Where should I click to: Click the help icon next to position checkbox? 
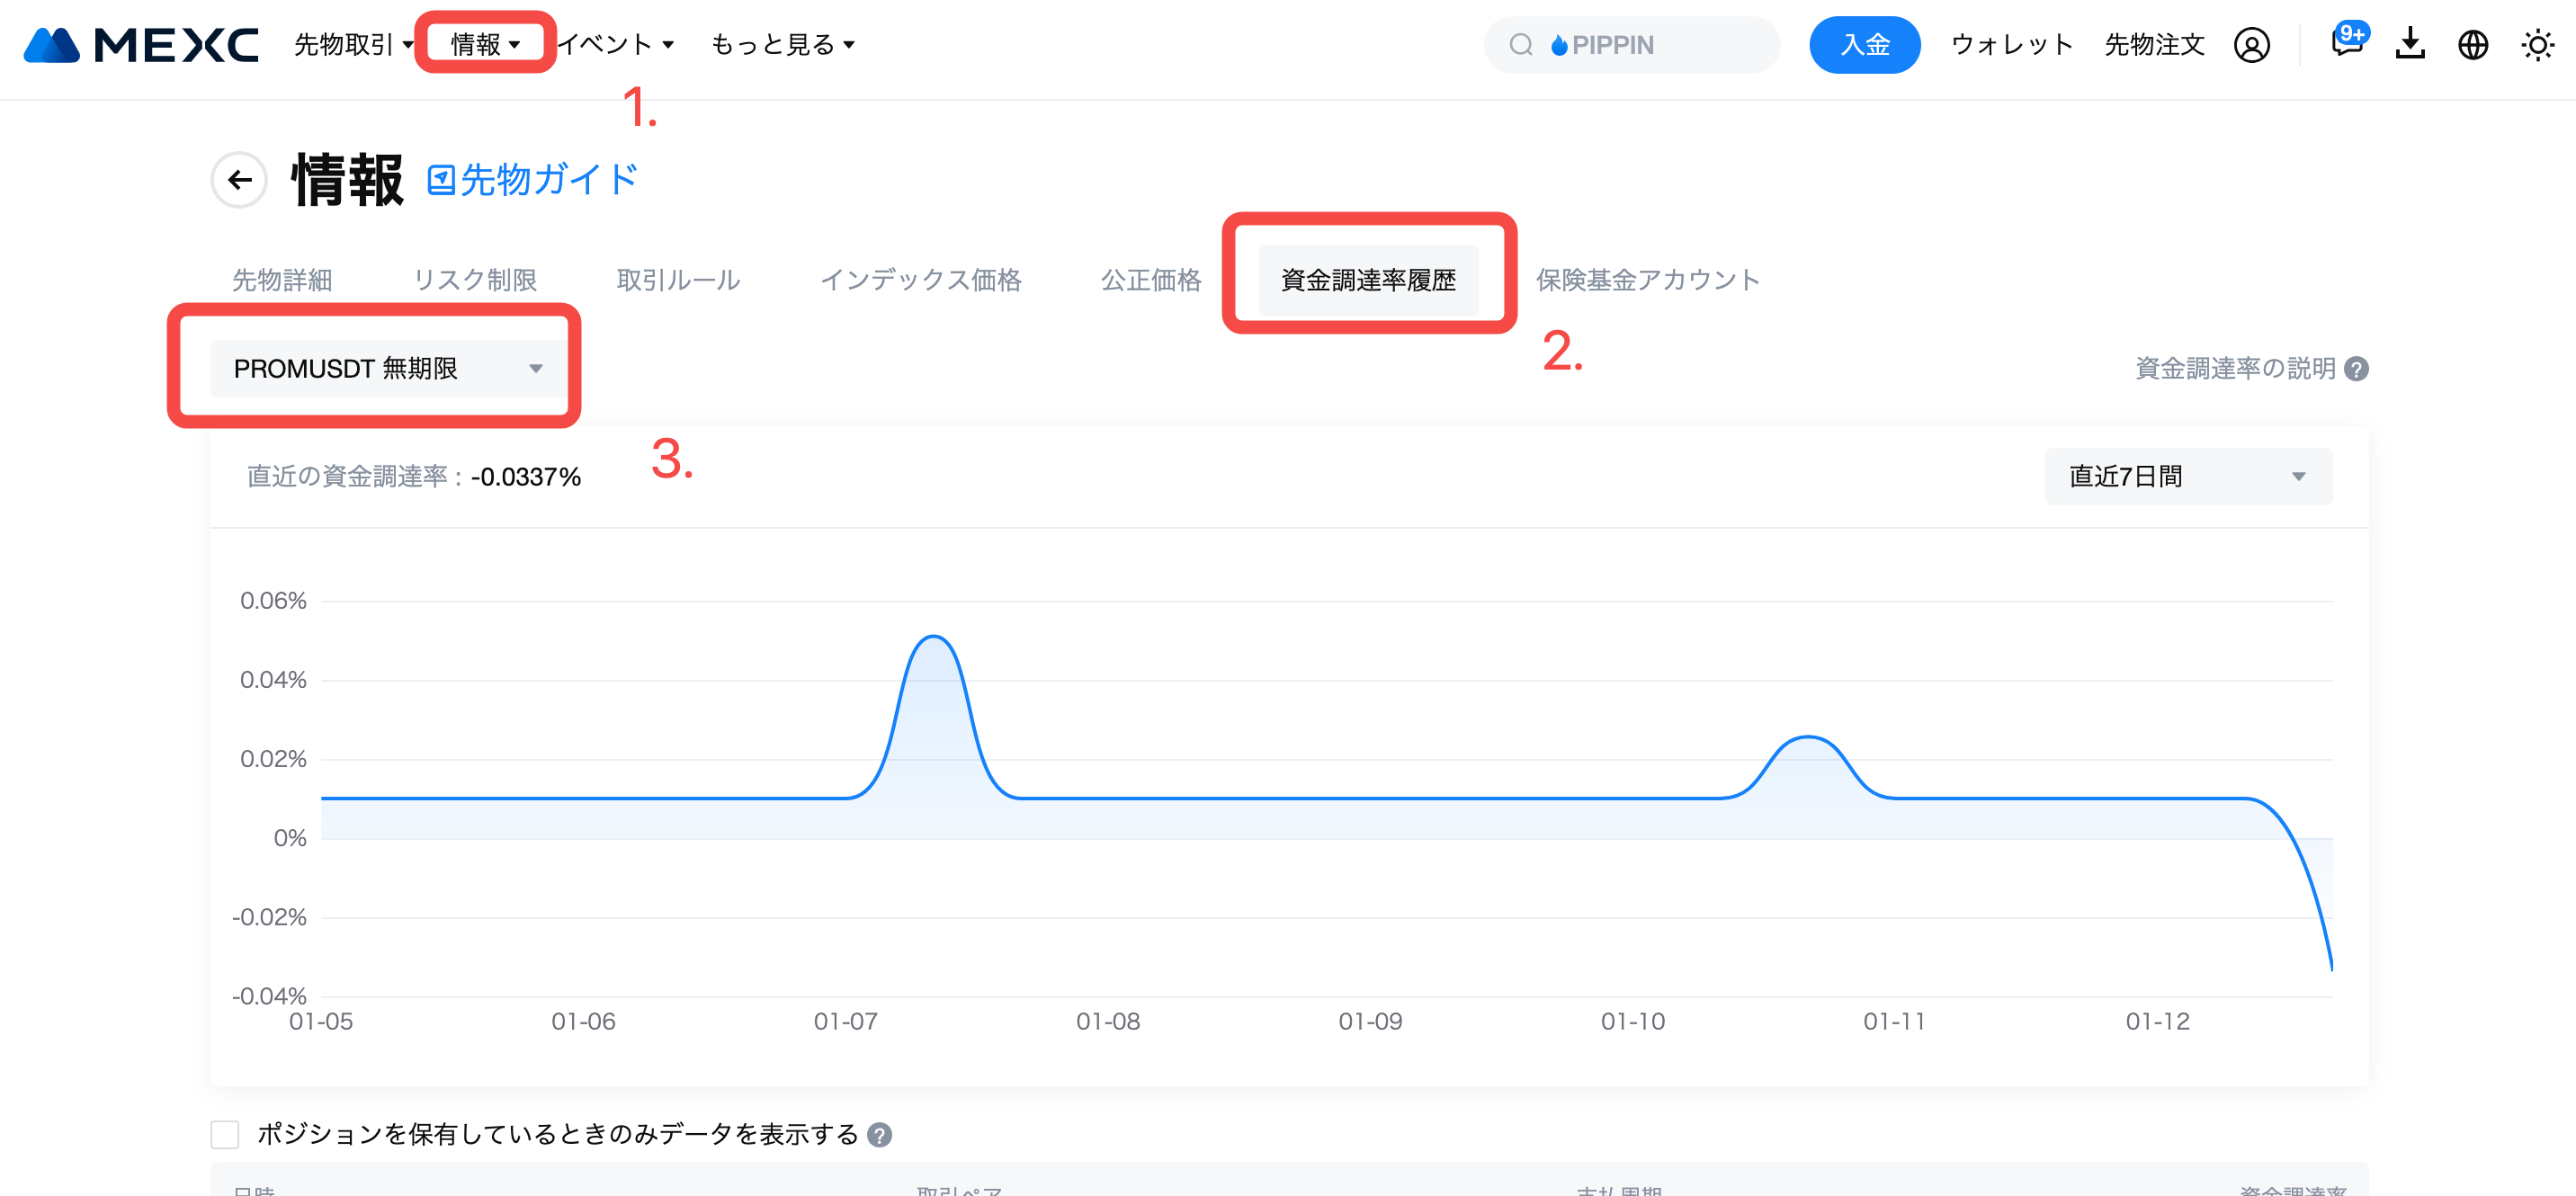[x=879, y=1135]
